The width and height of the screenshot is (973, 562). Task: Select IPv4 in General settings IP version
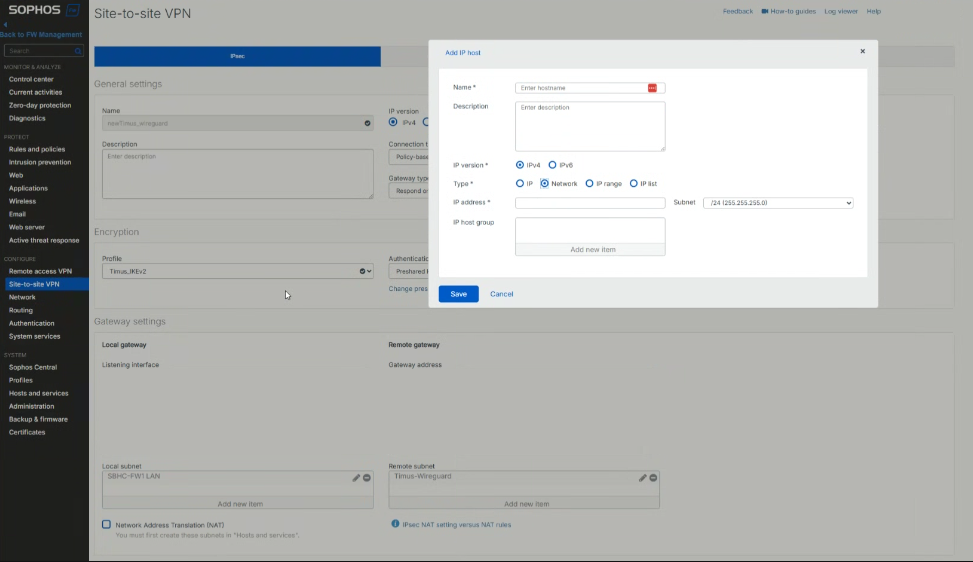(x=393, y=122)
